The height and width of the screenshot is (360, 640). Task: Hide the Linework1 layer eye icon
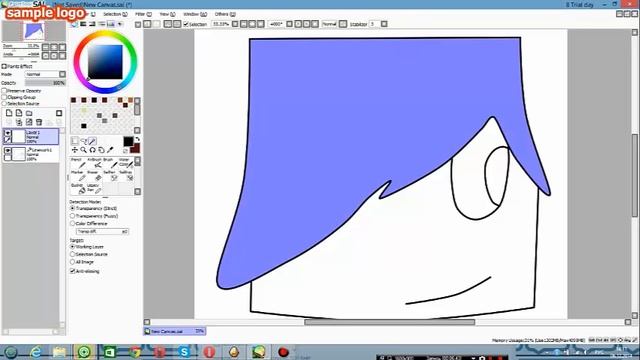[8, 151]
